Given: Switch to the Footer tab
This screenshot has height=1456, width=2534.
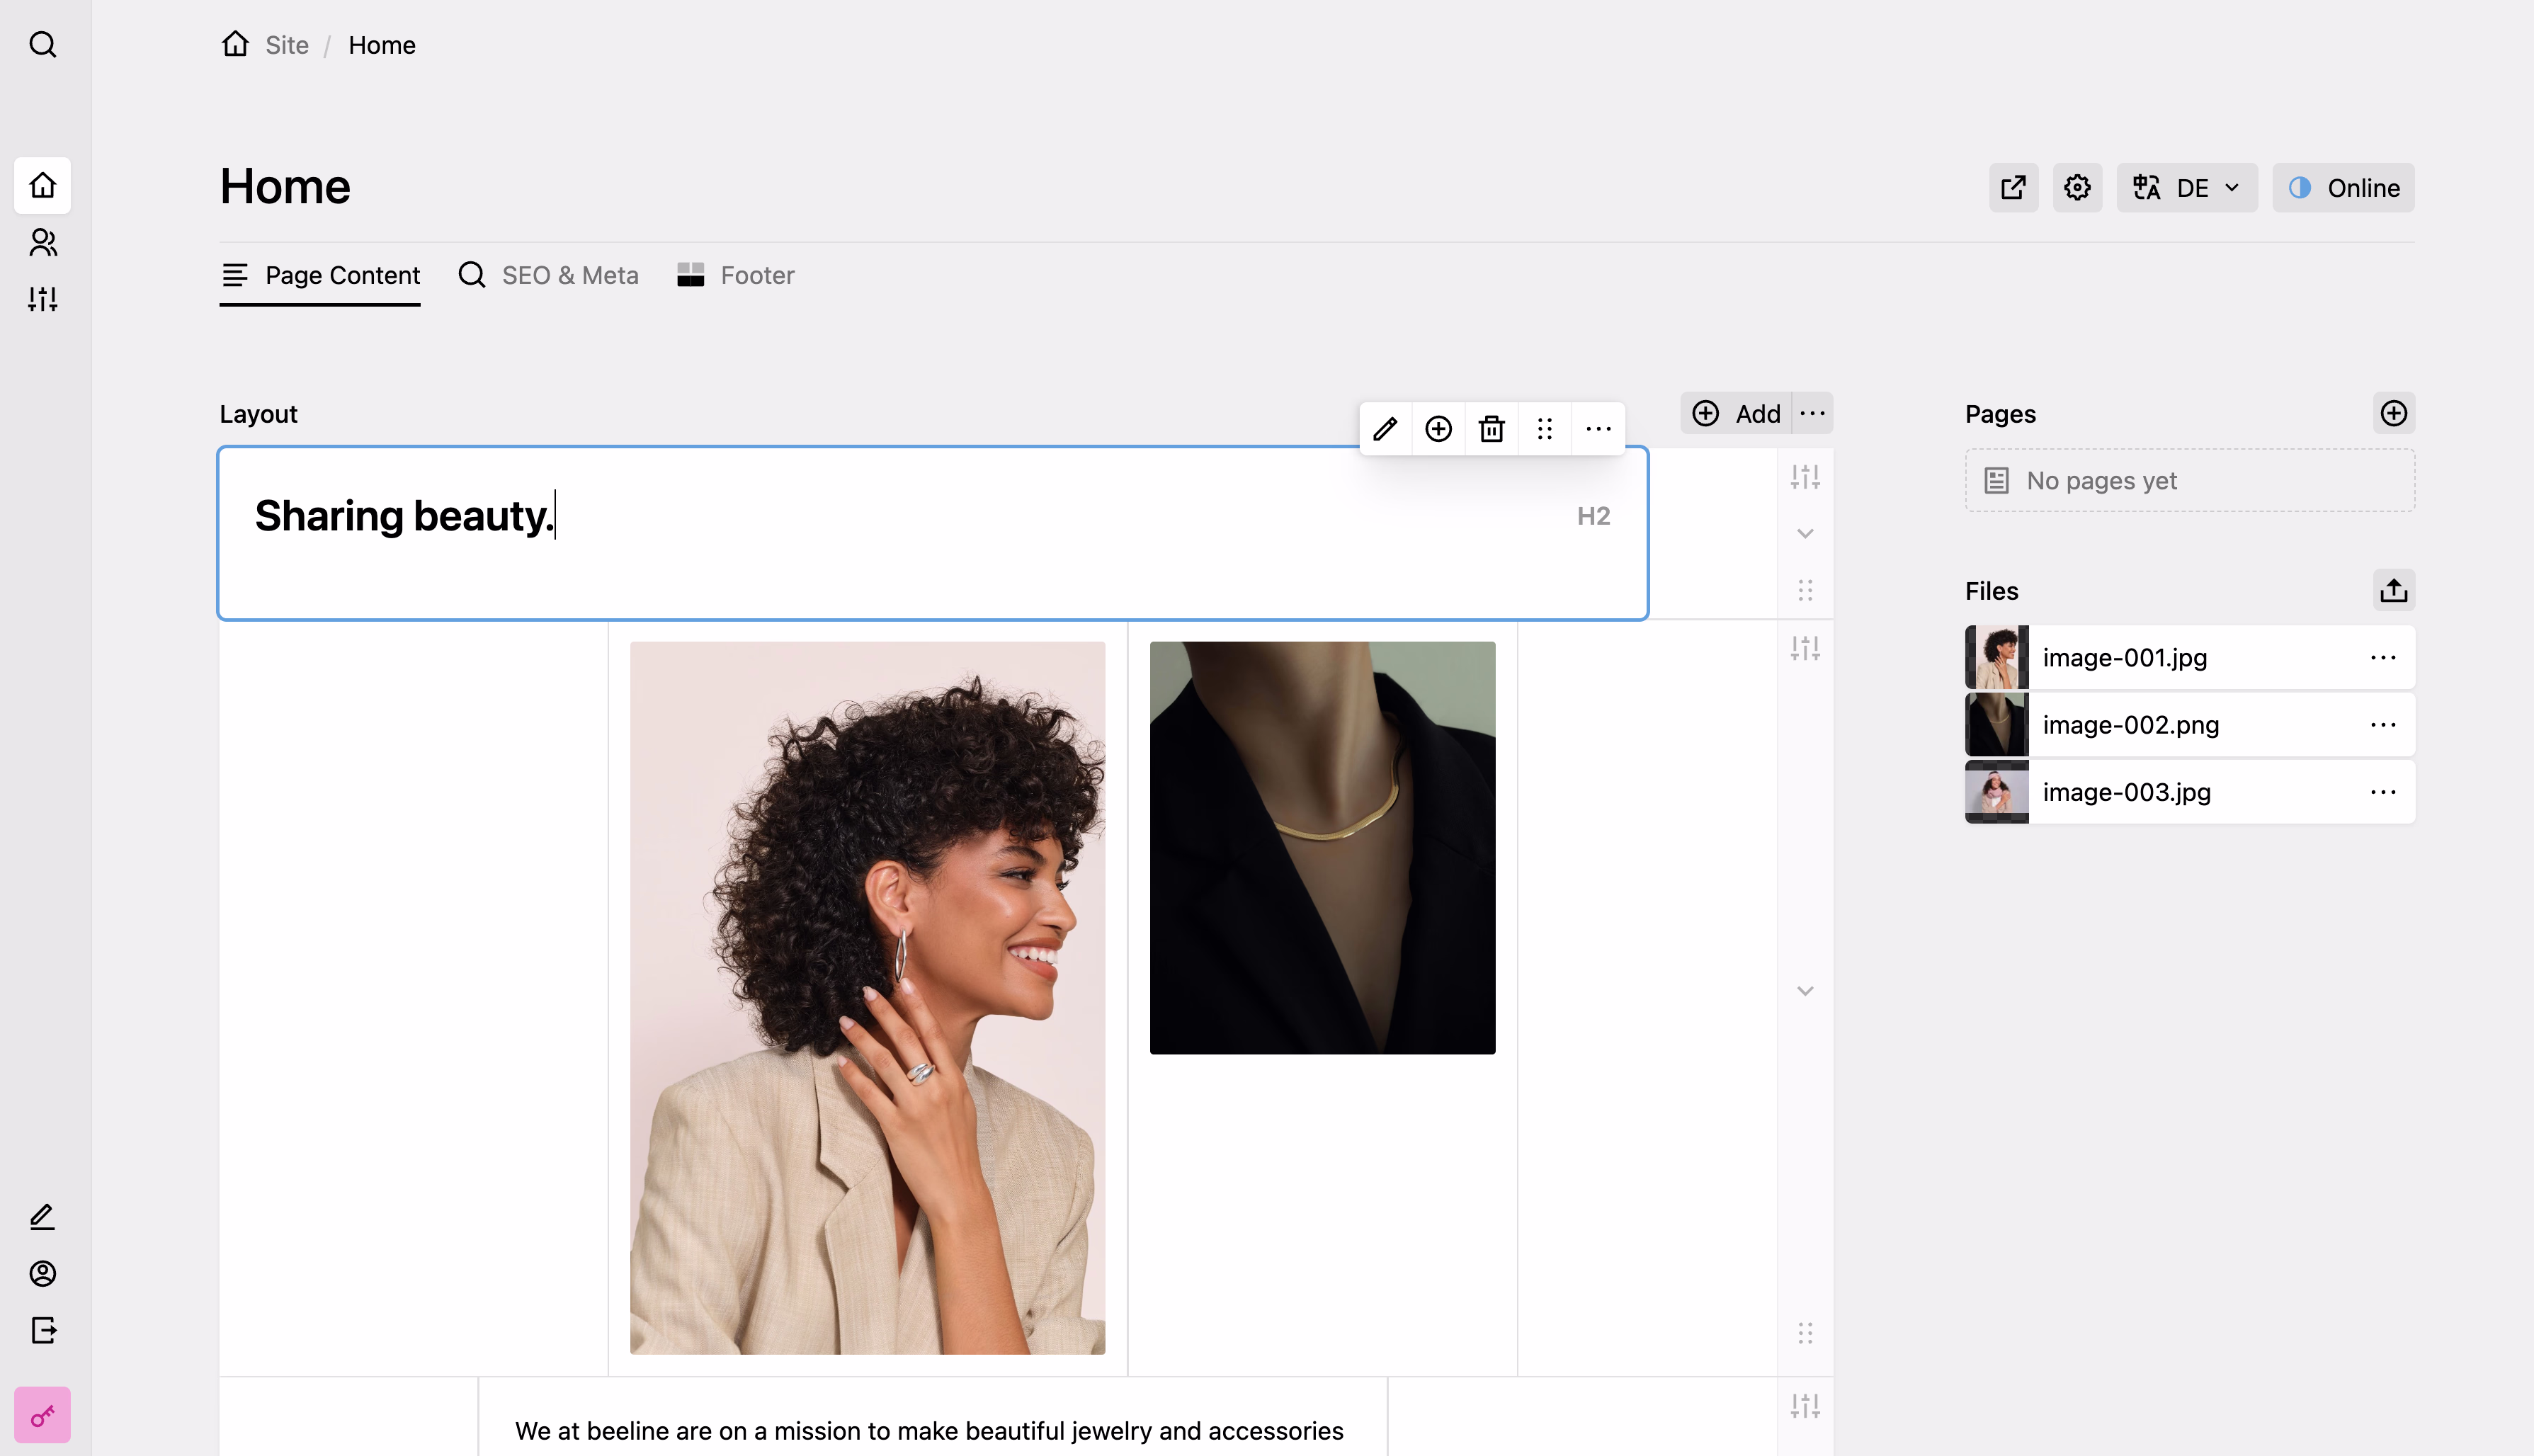Looking at the screenshot, I should [x=736, y=275].
